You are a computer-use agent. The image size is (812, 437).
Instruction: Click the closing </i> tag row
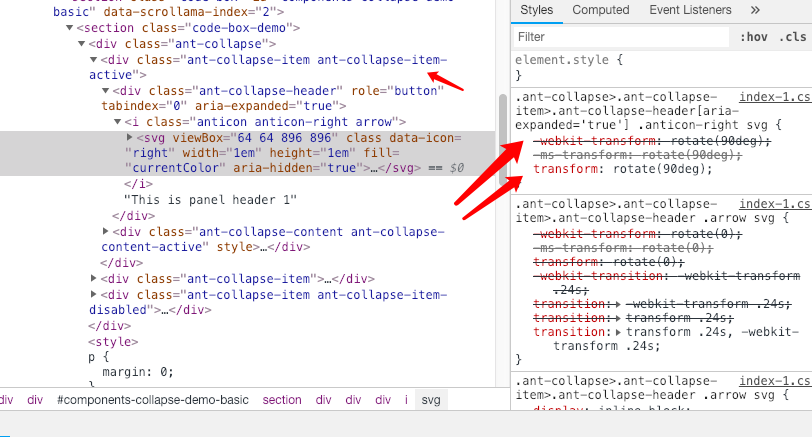point(138,184)
